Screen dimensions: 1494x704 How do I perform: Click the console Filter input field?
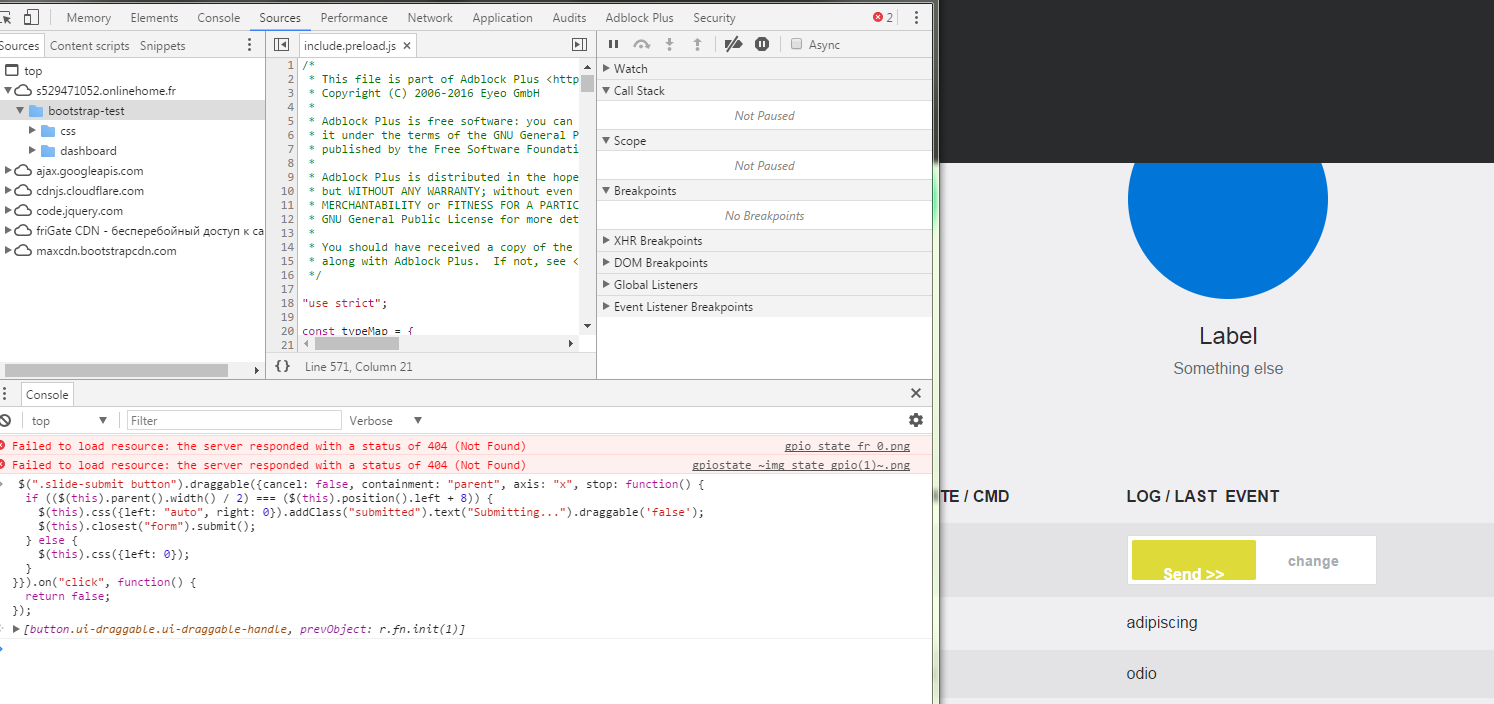click(234, 421)
